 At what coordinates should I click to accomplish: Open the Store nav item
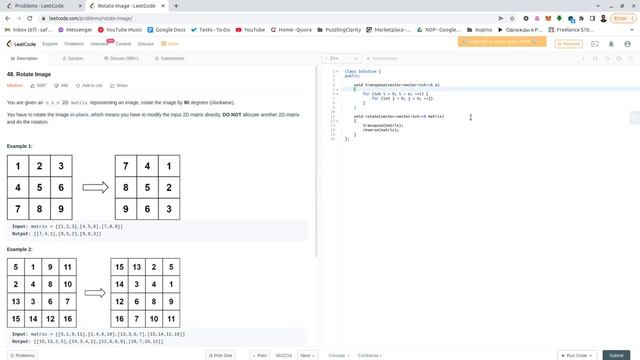pyautogui.click(x=170, y=44)
